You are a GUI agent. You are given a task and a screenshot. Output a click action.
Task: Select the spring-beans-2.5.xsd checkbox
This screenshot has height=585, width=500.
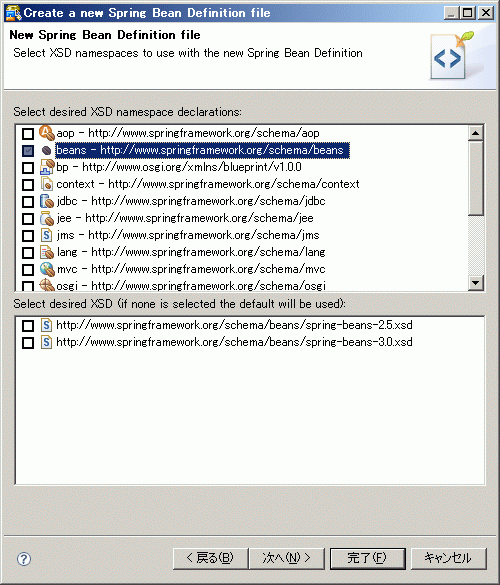click(28, 326)
